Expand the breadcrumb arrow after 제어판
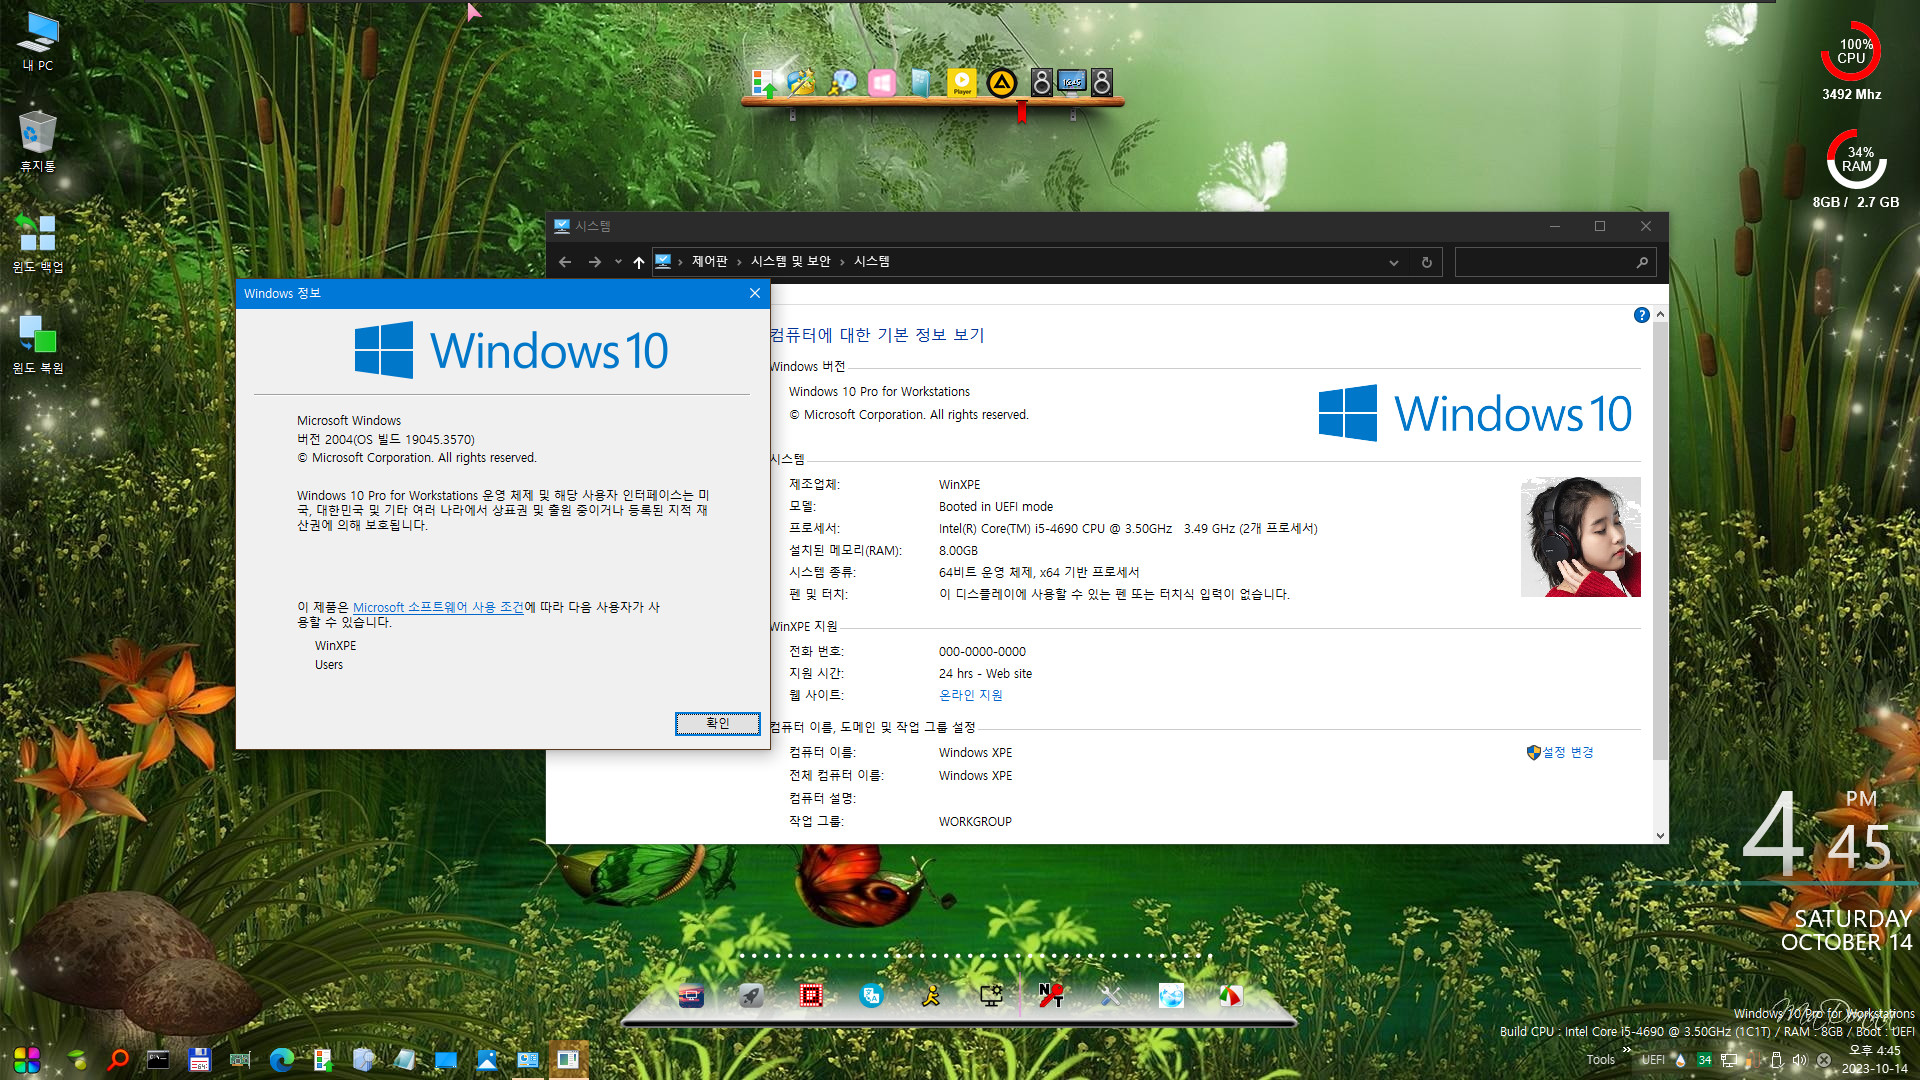1920x1080 pixels. [x=740, y=262]
